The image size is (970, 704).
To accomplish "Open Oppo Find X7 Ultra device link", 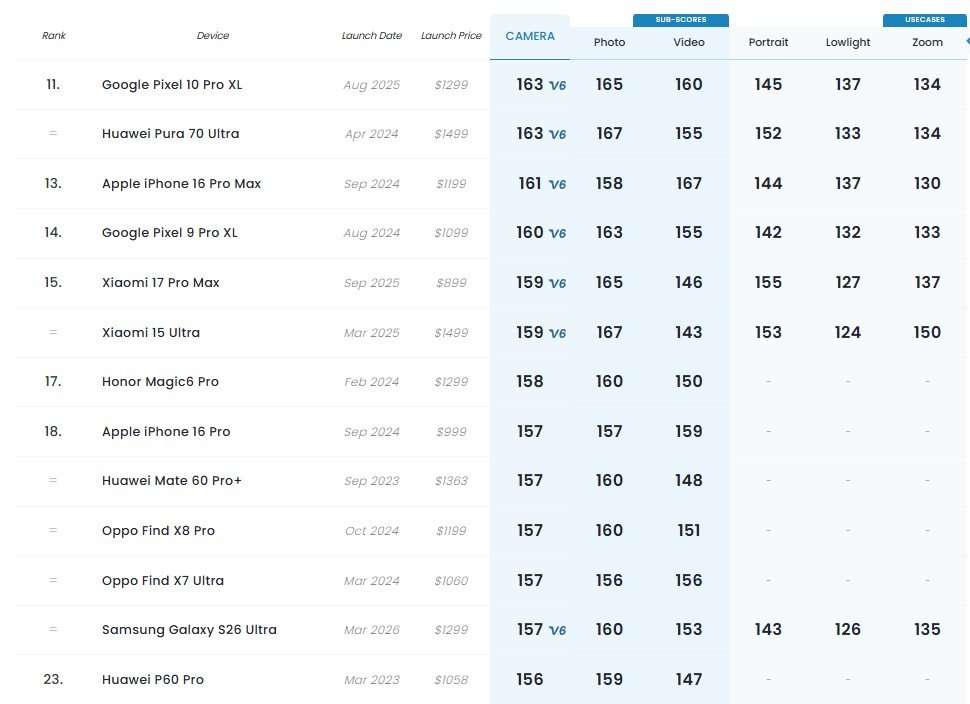I will [163, 581].
